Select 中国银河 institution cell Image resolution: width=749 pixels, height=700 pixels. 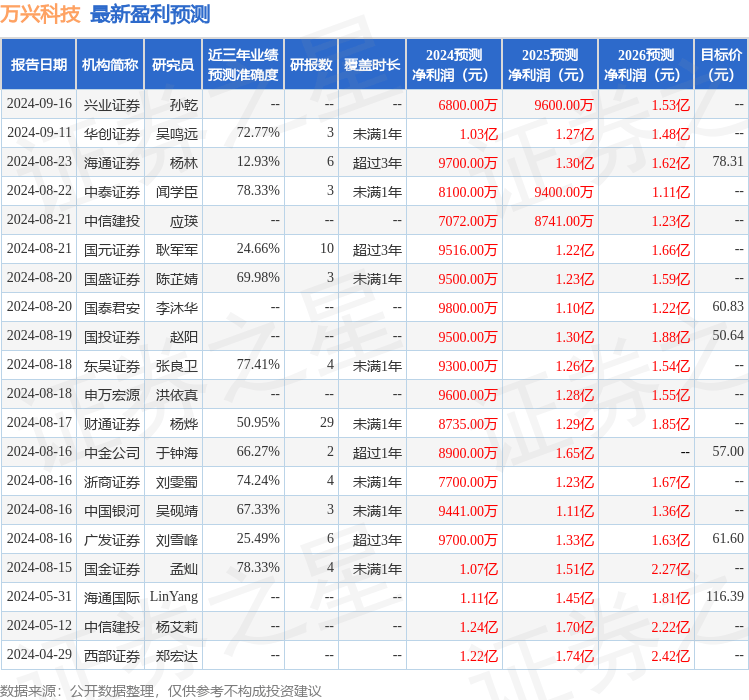[112, 511]
